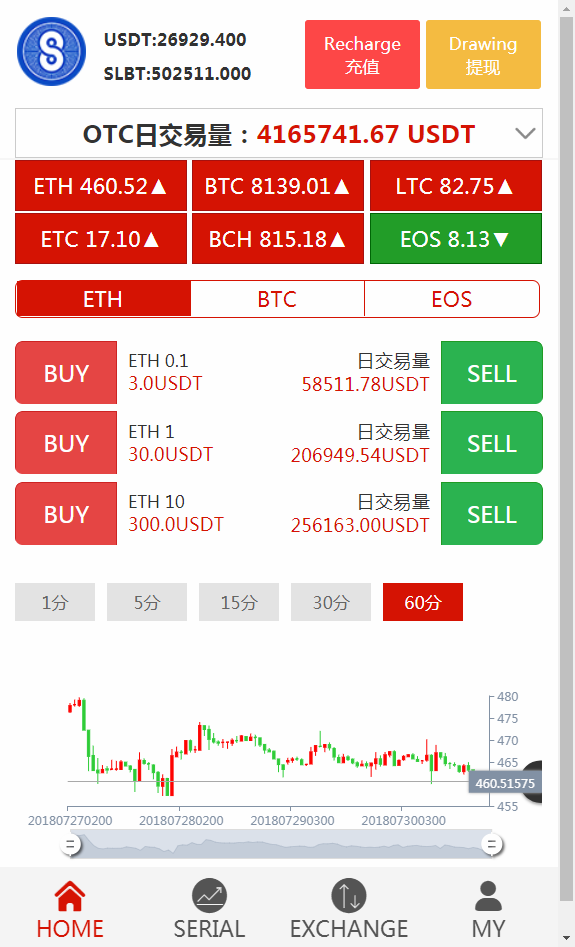Open MY profile person icon
Viewport: 575px width, 947px height.
[488, 896]
